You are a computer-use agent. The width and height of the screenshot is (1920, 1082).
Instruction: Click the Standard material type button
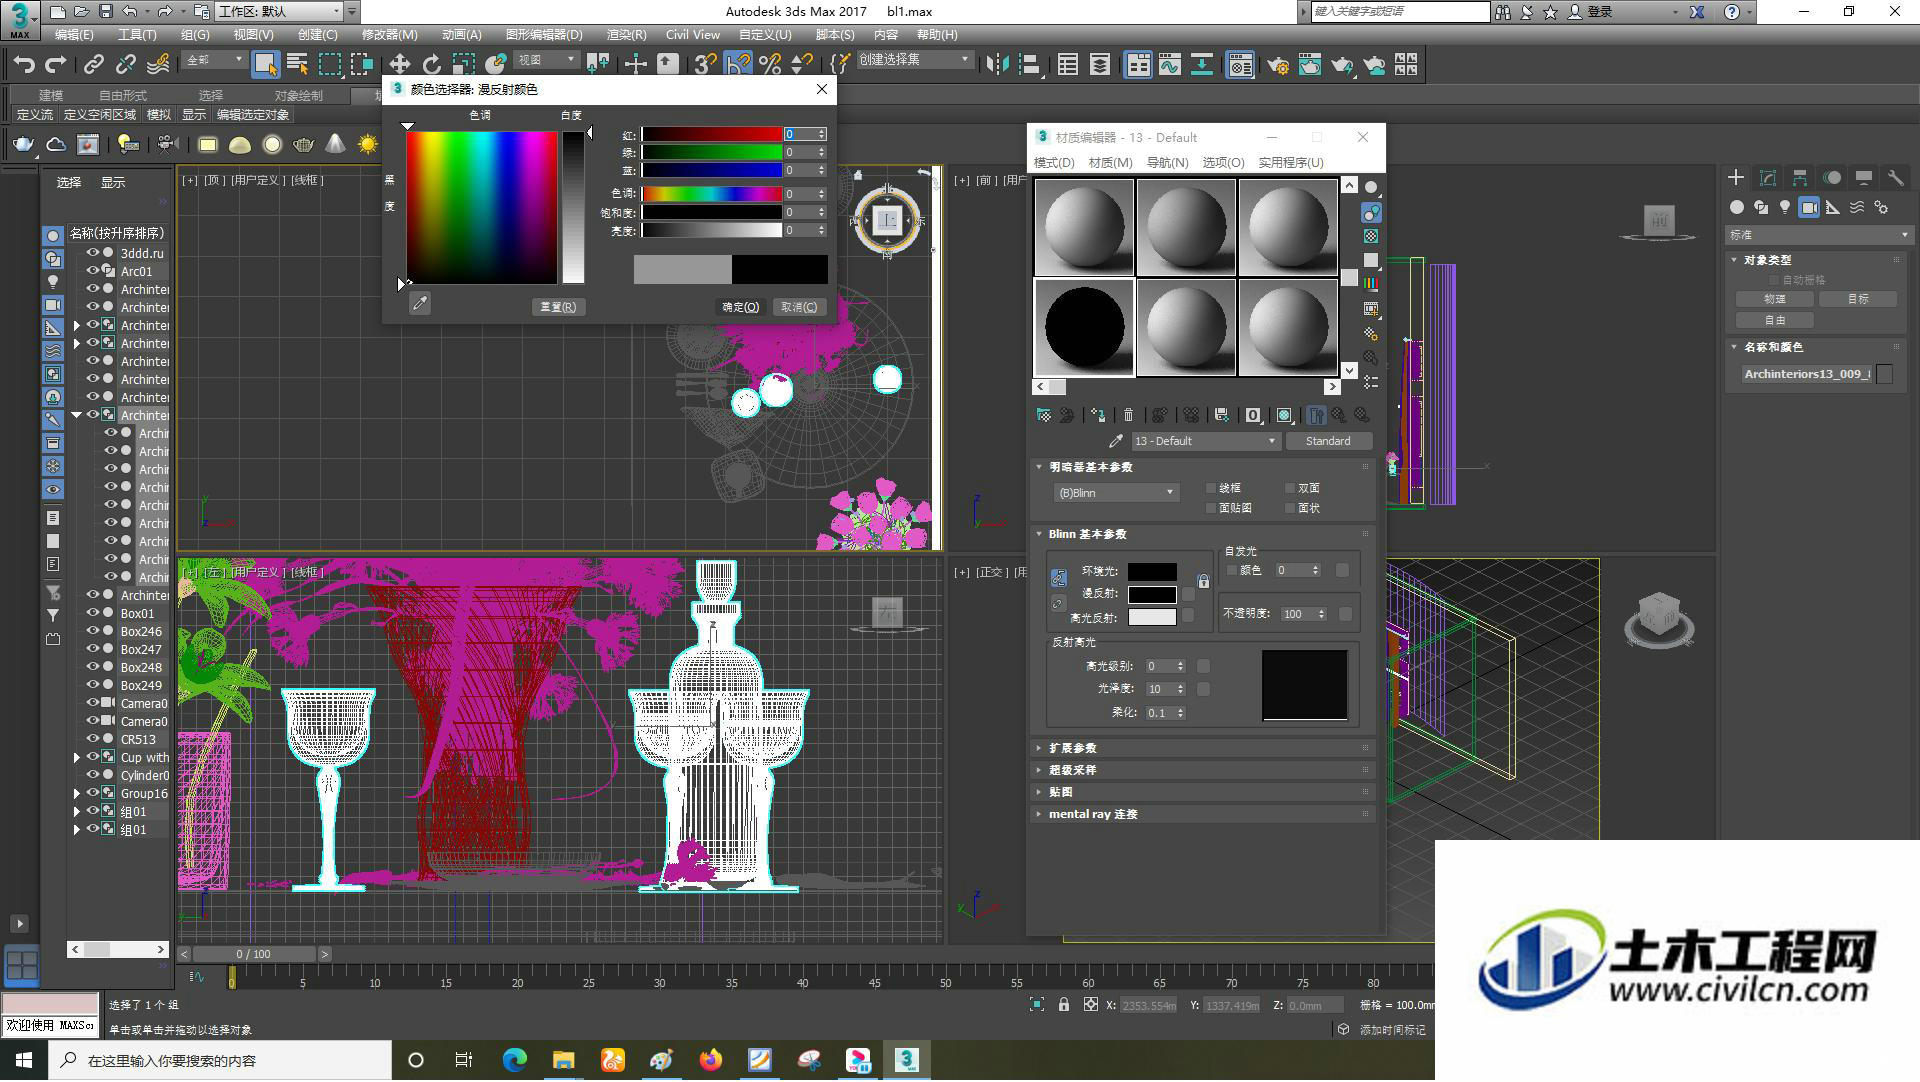tap(1327, 441)
